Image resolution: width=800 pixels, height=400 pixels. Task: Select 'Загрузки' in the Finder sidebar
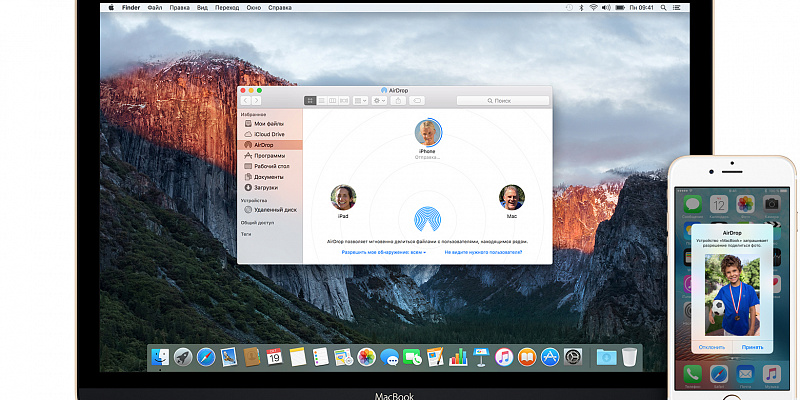point(265,187)
